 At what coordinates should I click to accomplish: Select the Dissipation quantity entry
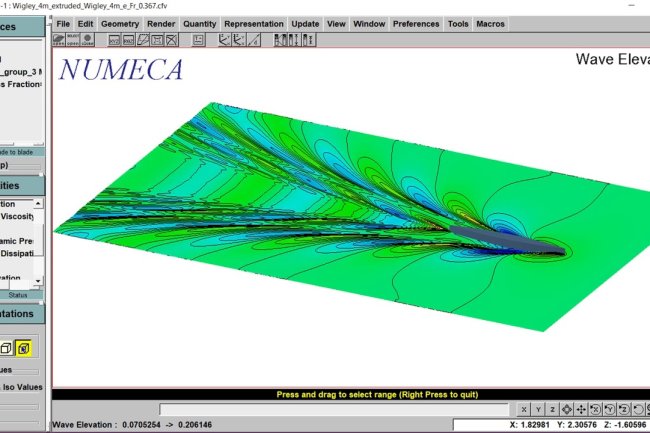coord(17,253)
